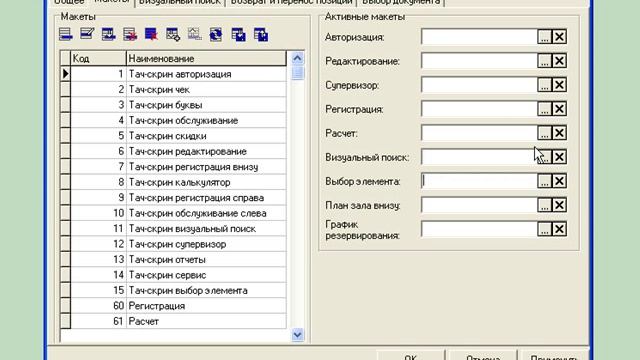Click the refresh layouts icon with circular arrows
Screen dimensions: 640x360
(x=216, y=34)
